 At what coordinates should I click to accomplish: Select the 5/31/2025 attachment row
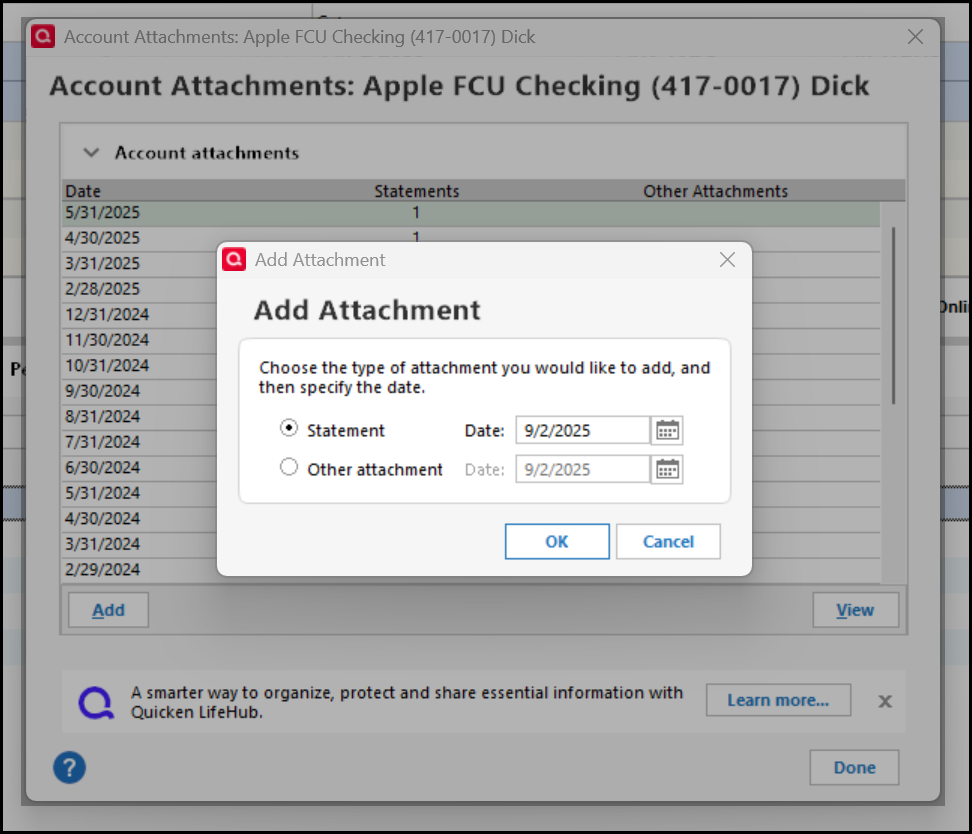click(471, 213)
